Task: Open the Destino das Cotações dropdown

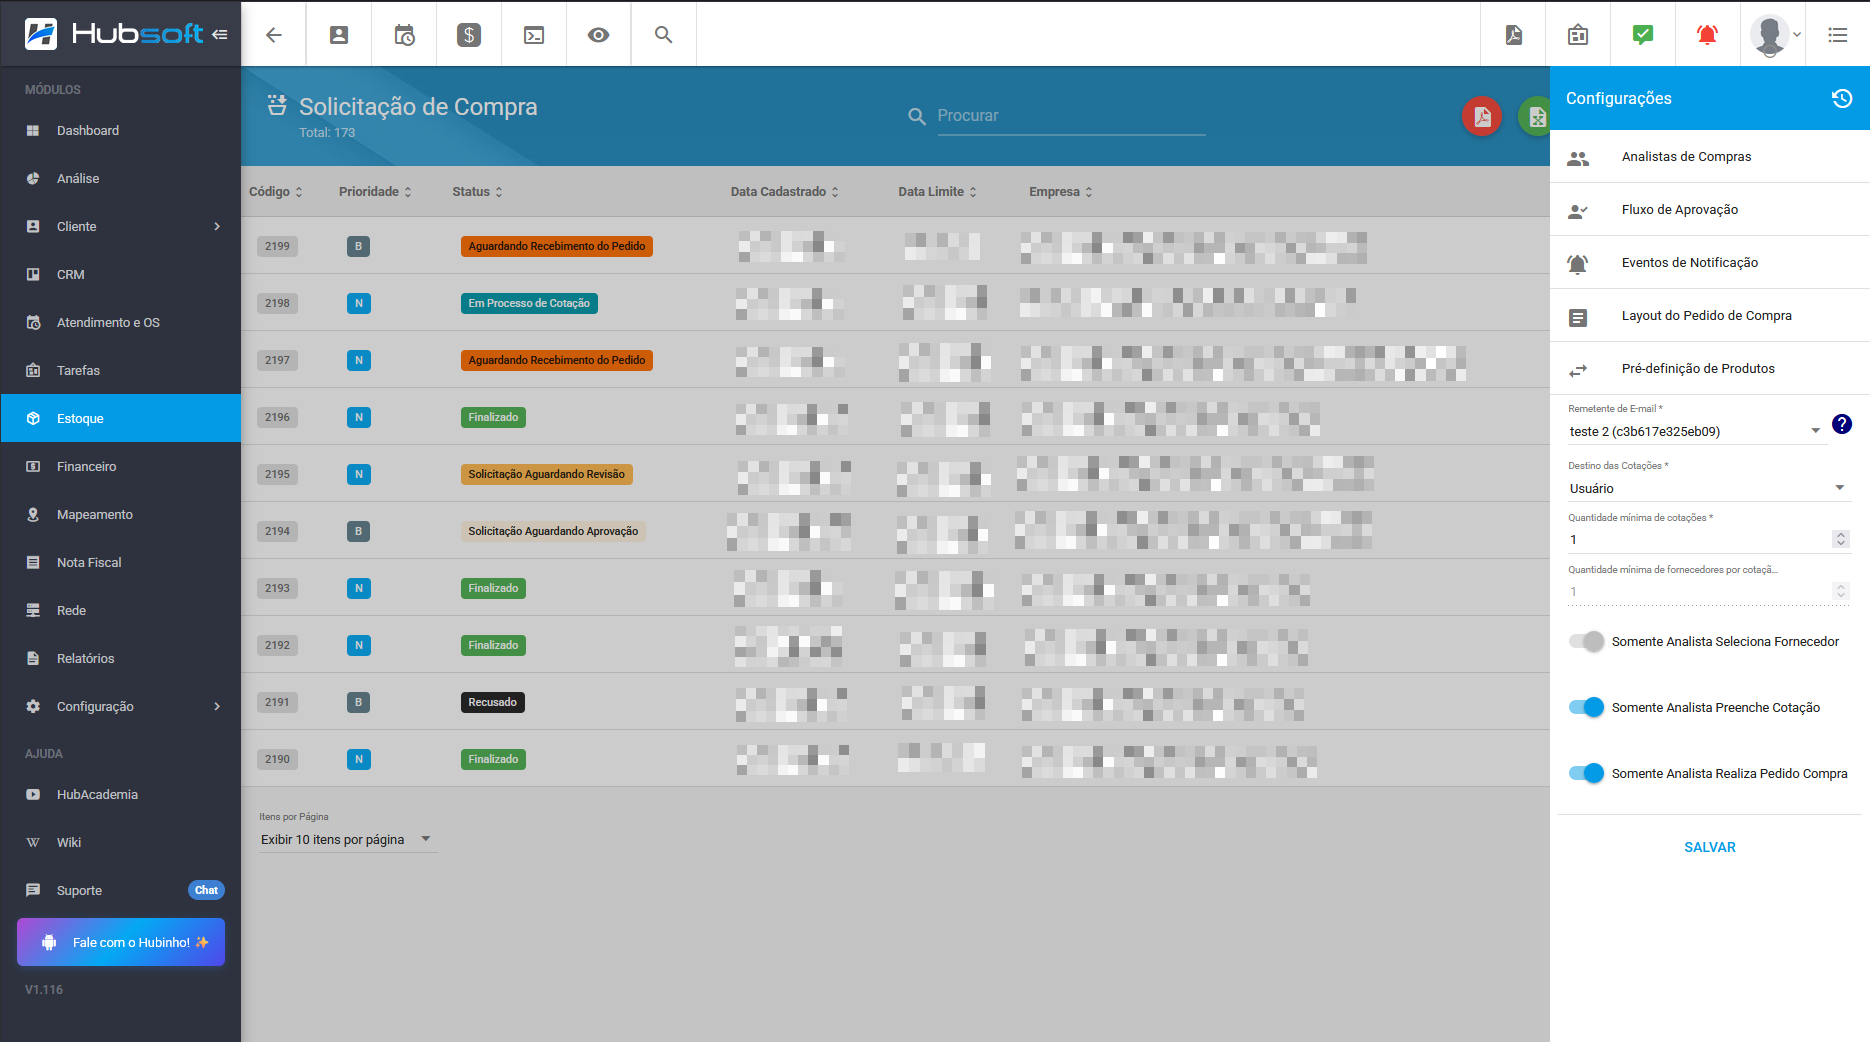Action: point(1839,488)
